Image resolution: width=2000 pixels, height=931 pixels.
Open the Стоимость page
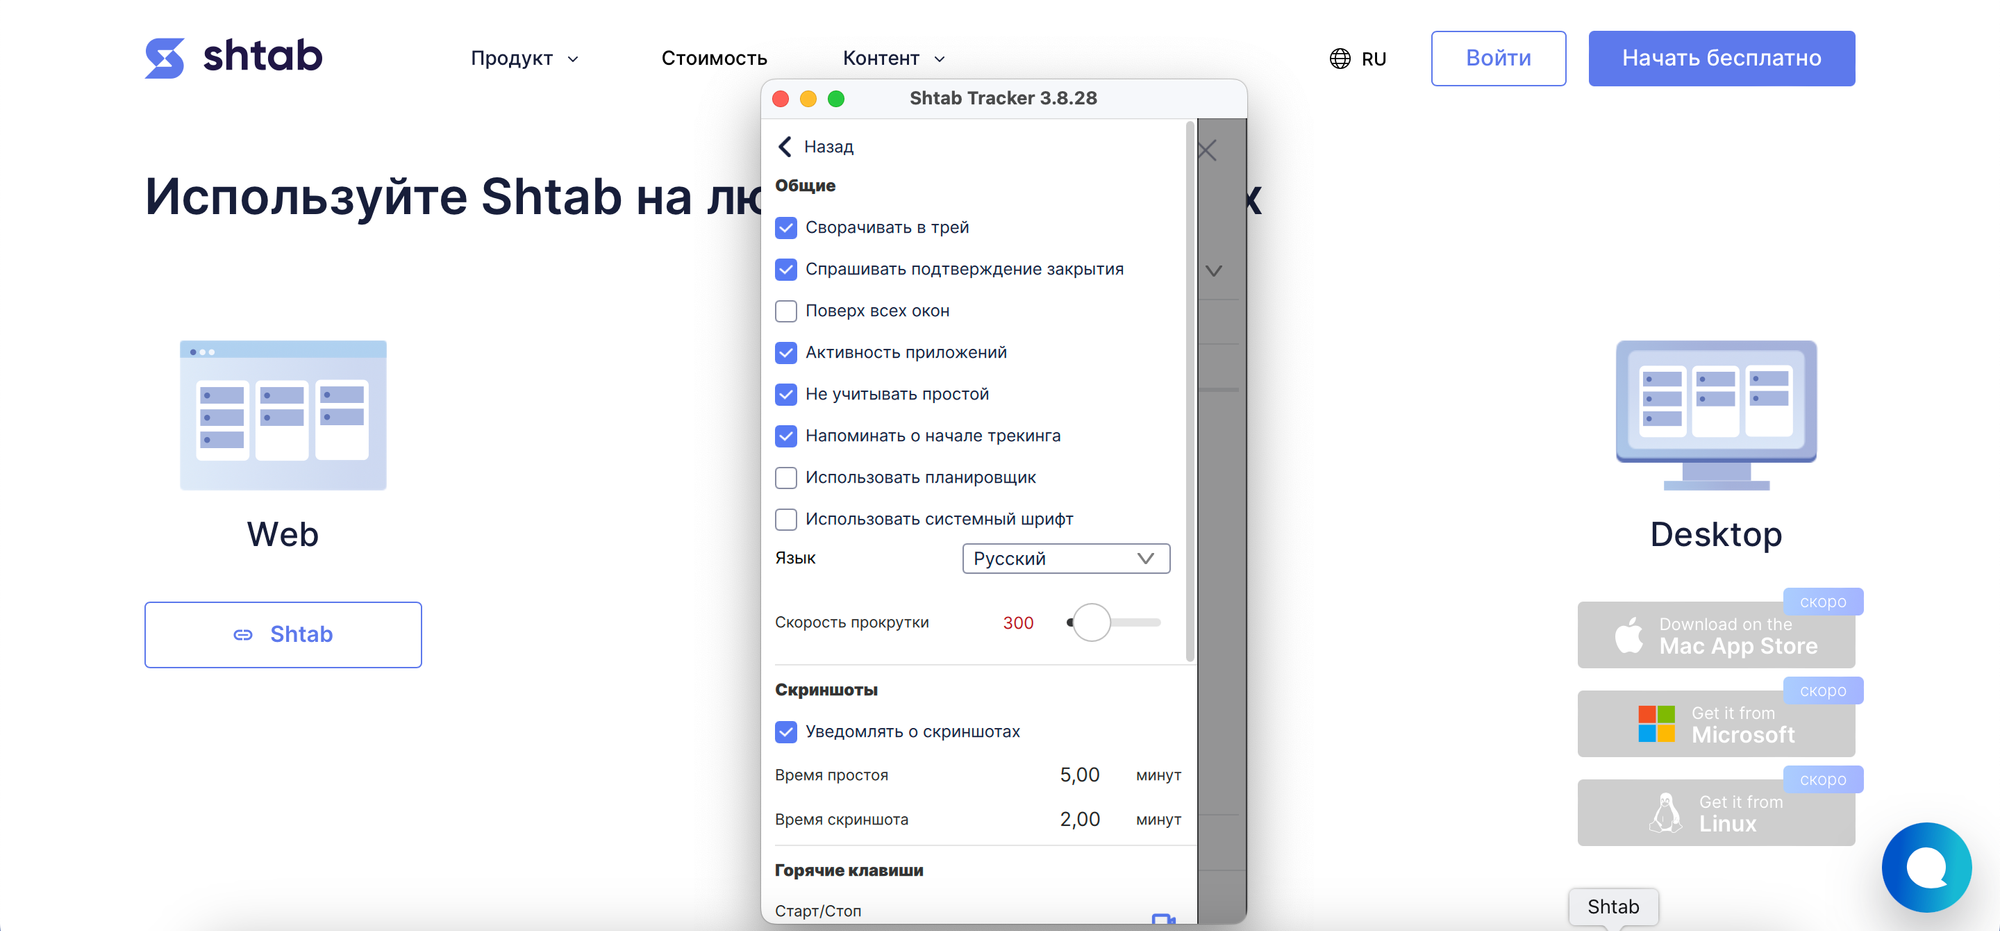click(x=714, y=59)
